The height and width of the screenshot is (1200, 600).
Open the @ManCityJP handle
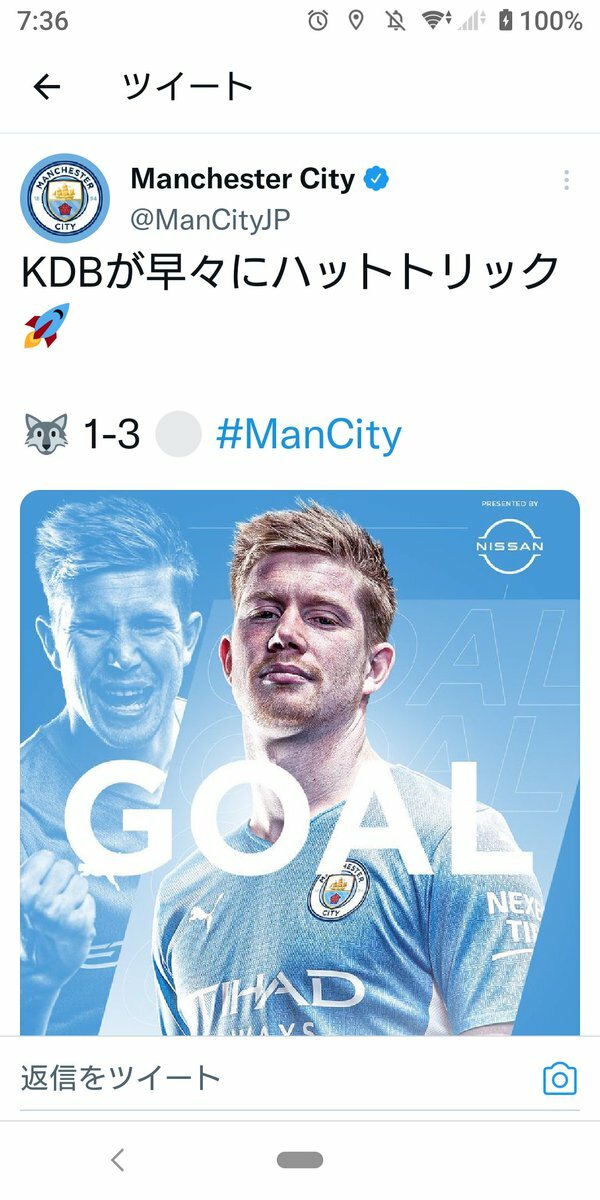click(x=211, y=220)
